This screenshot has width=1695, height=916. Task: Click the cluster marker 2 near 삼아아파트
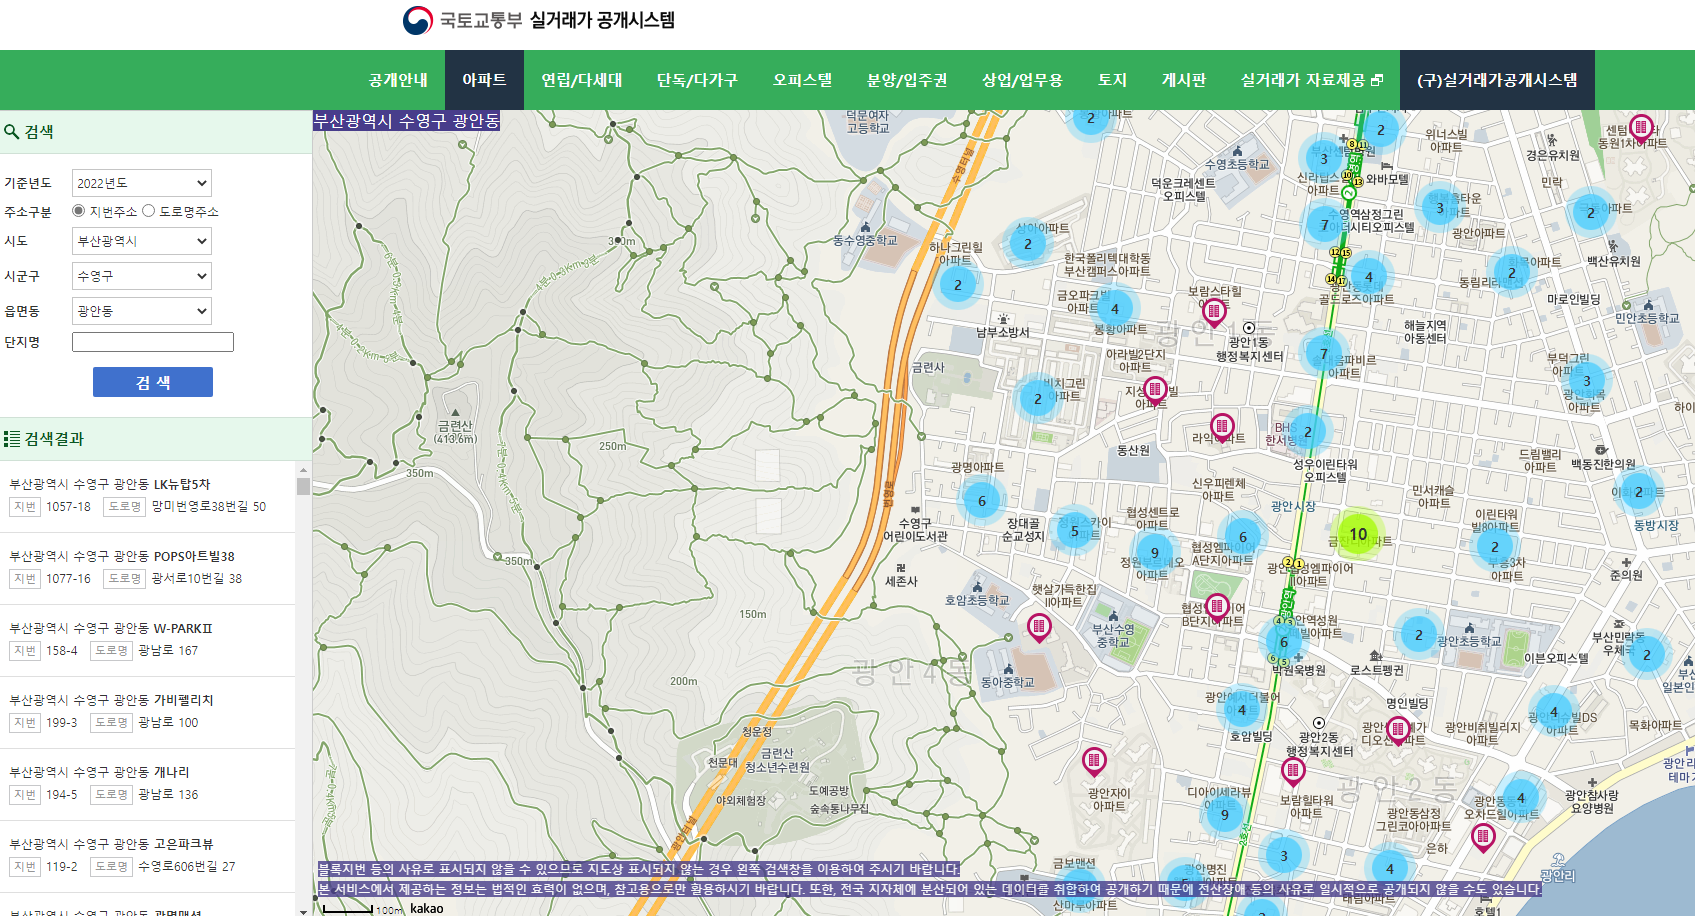point(1028,244)
